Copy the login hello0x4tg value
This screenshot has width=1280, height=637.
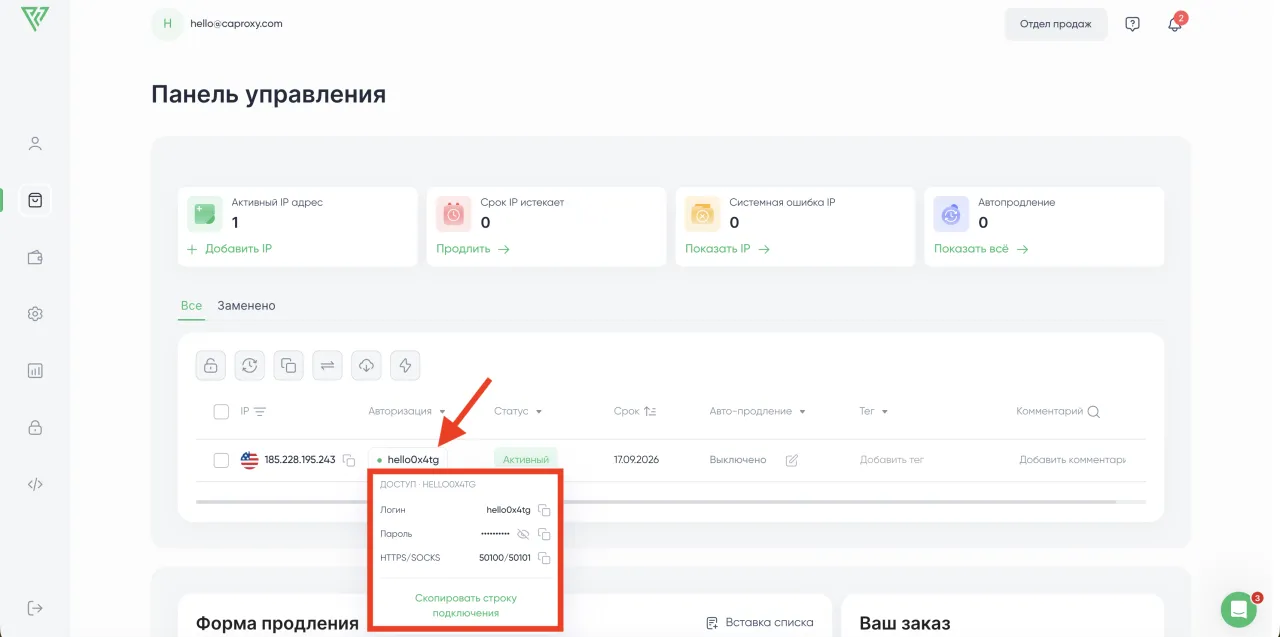544,510
